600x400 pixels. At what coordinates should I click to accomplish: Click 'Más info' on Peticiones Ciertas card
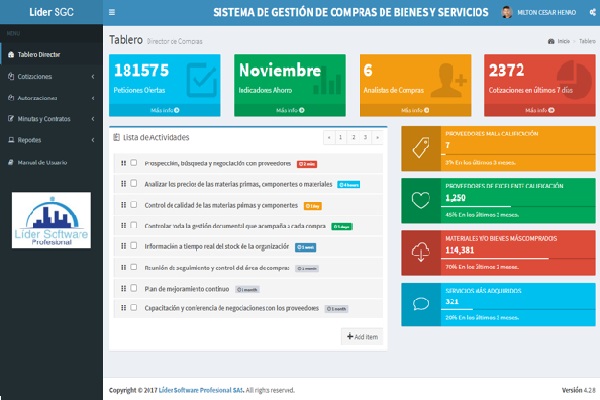(x=167, y=110)
